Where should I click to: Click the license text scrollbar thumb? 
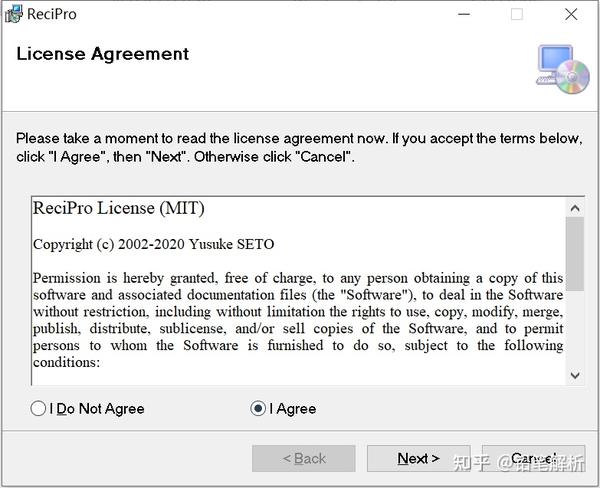[575, 254]
